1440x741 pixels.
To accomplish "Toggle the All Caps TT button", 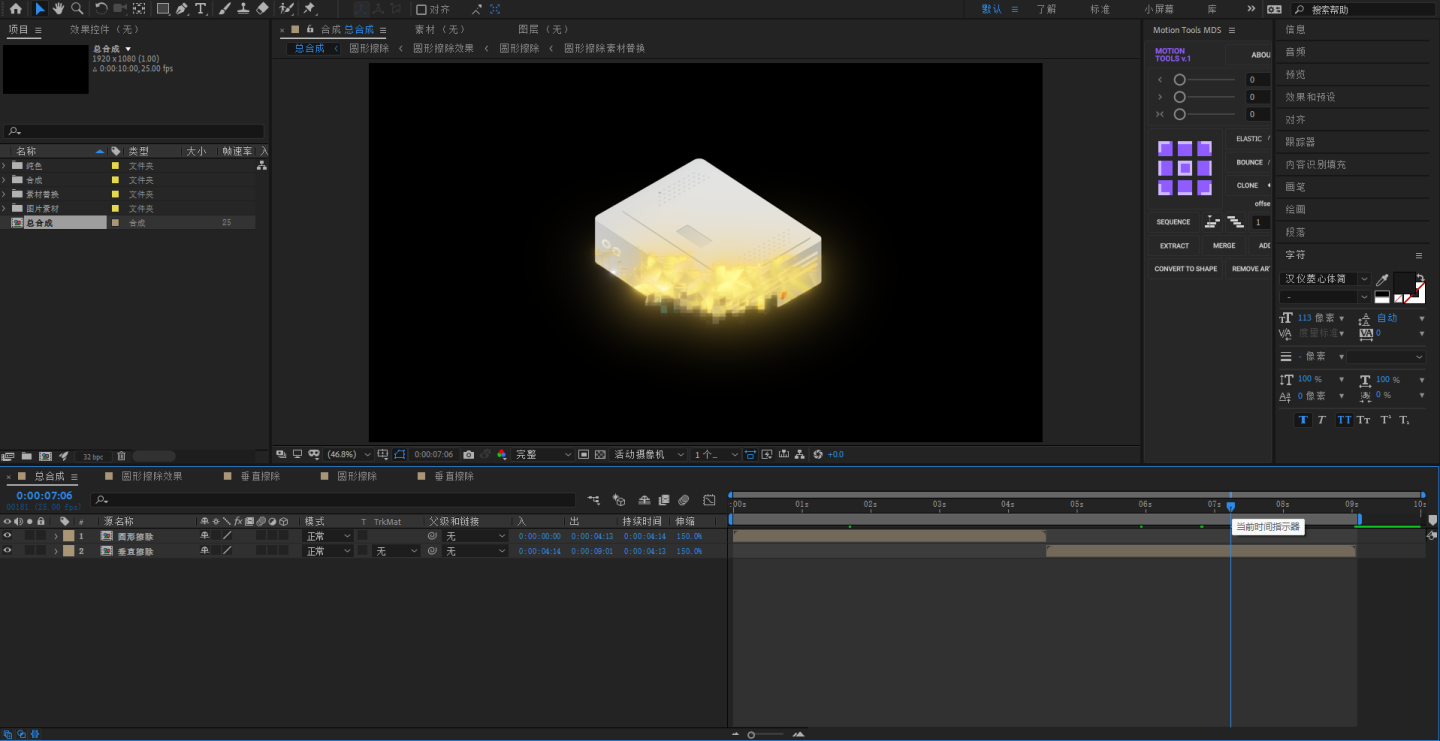I will point(1344,420).
